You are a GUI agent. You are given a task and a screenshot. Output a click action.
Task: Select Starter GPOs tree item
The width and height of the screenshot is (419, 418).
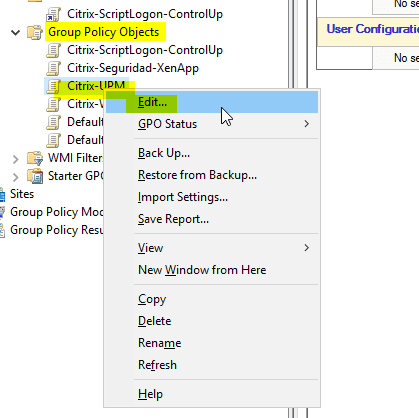(76, 176)
